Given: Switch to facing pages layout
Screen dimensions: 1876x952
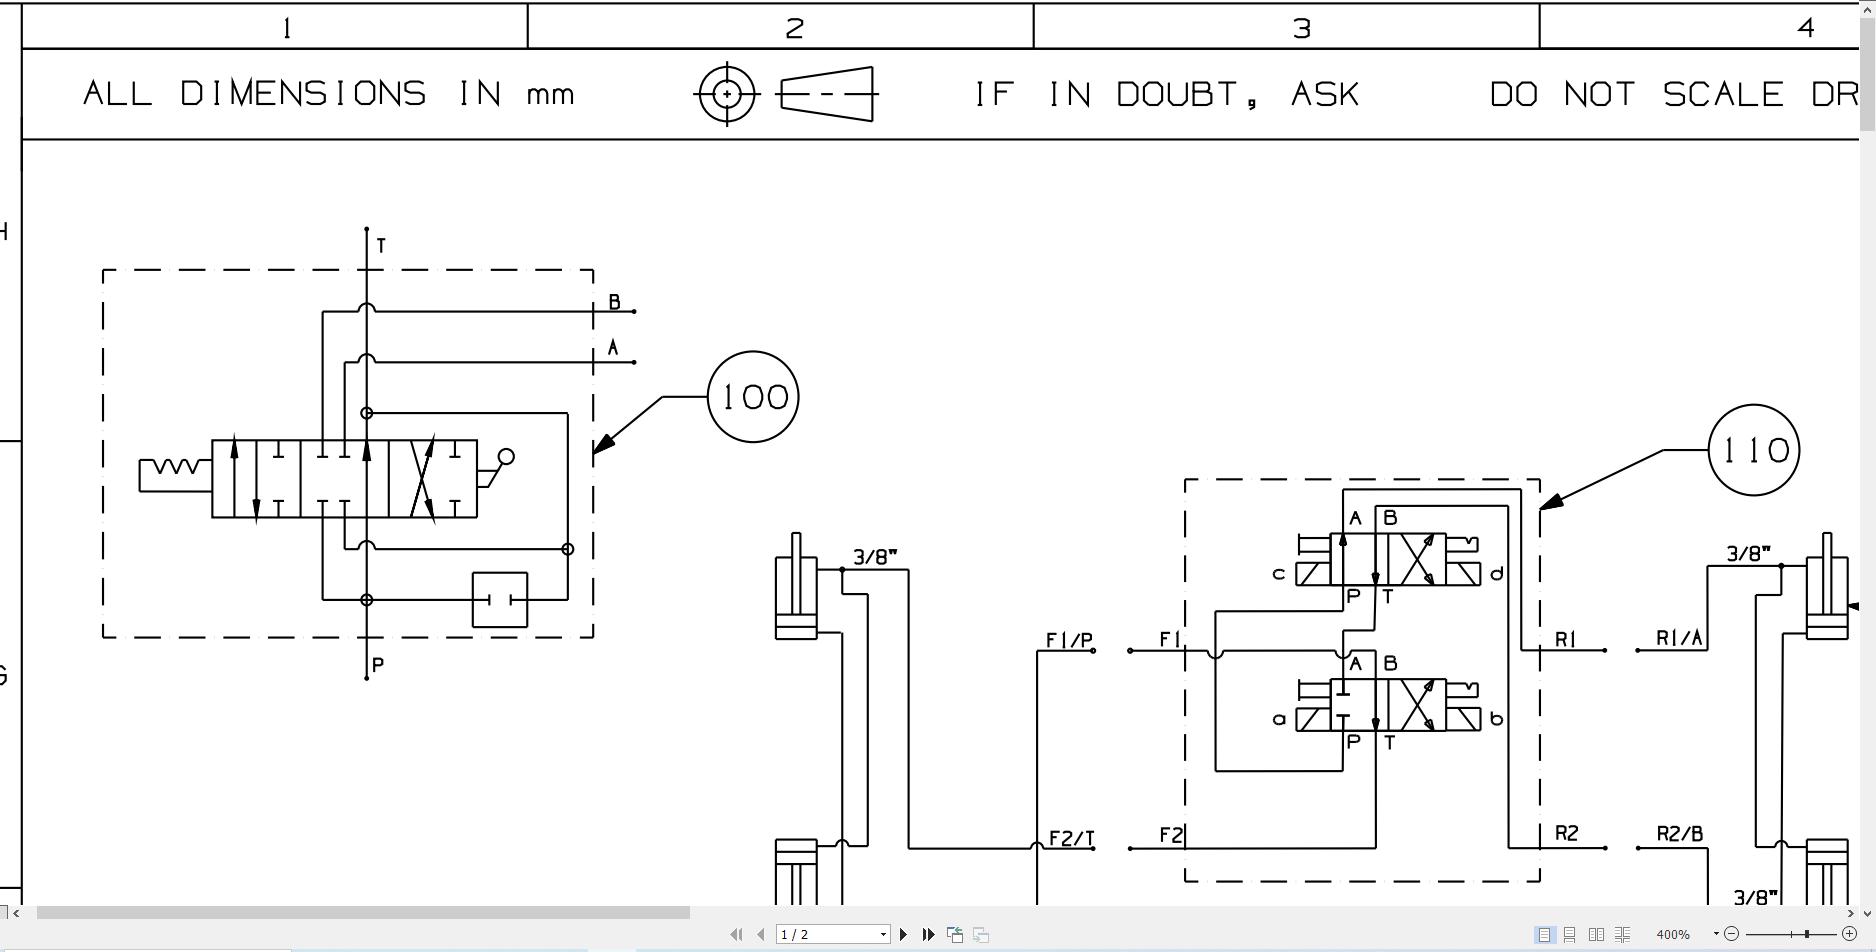Looking at the screenshot, I should 1597,934.
